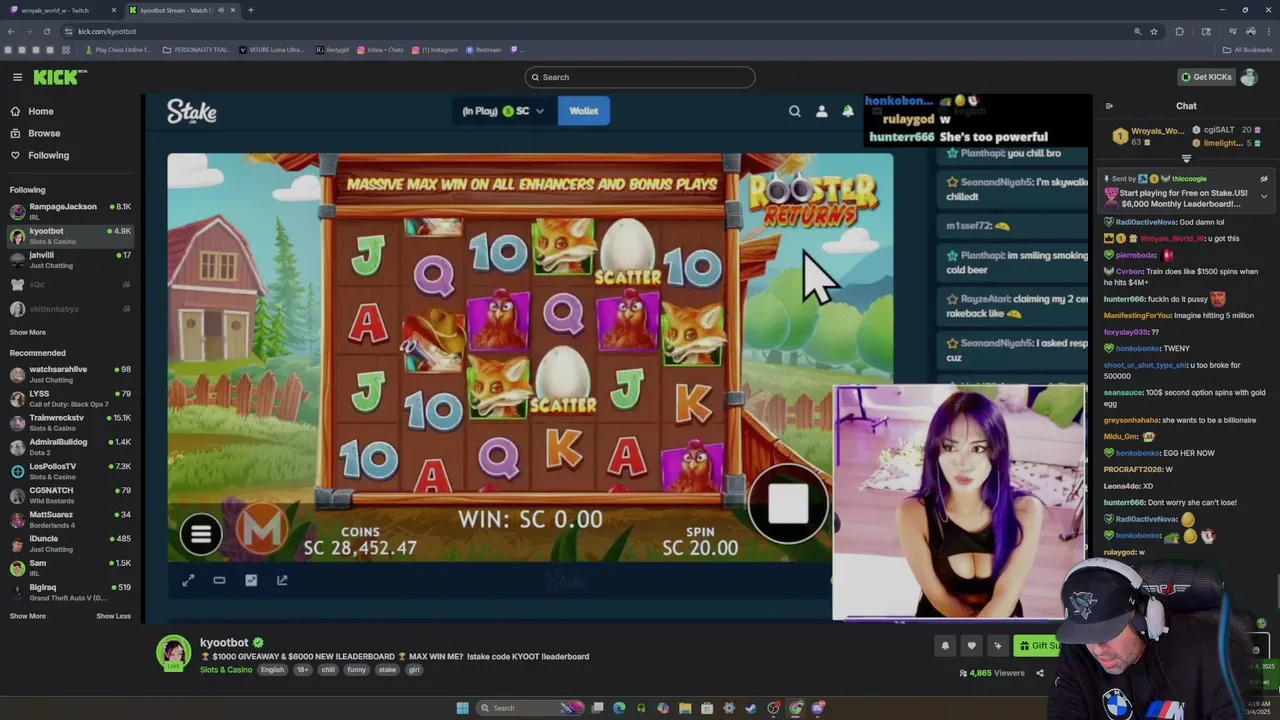Expand the pinned message chevron
The width and height of the screenshot is (1280, 720).
(1264, 196)
